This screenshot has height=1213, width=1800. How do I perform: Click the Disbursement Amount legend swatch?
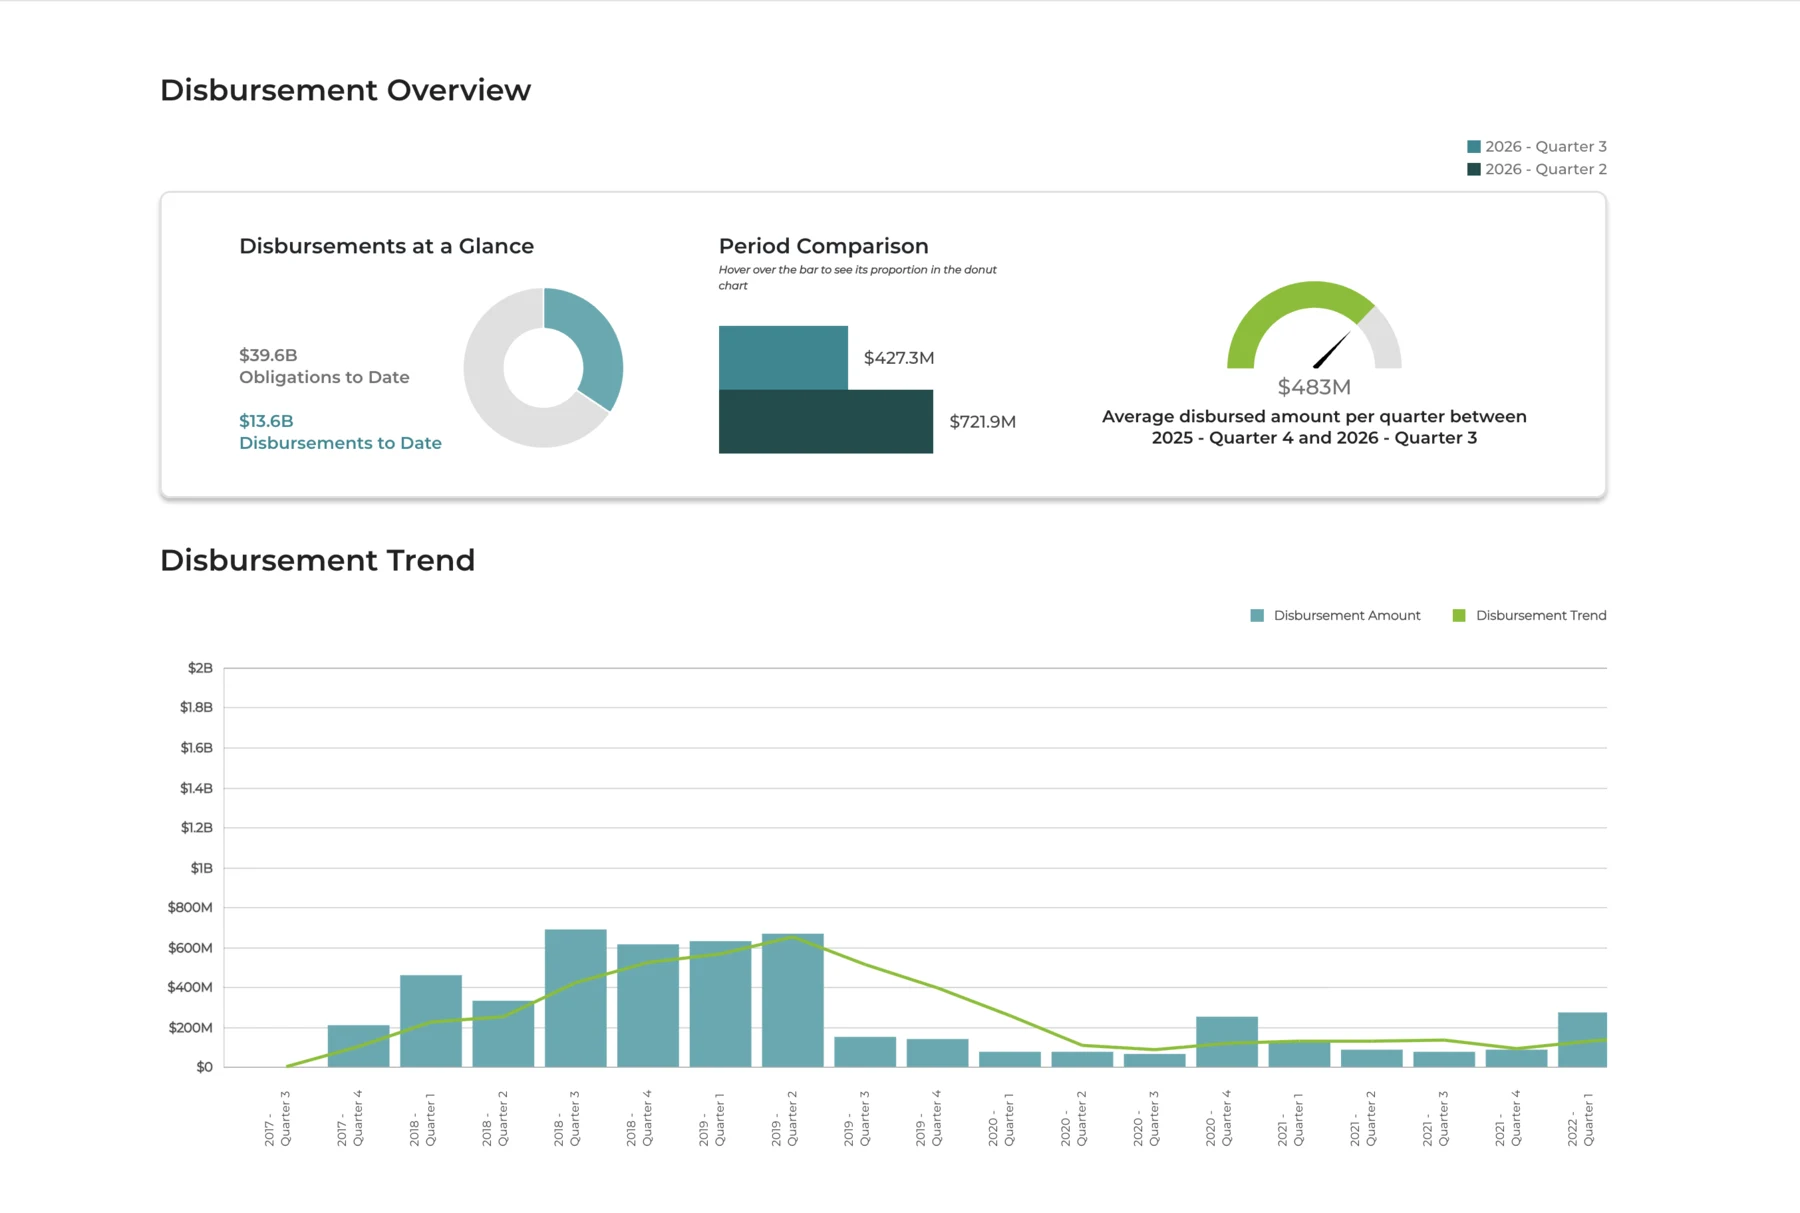tap(1257, 616)
